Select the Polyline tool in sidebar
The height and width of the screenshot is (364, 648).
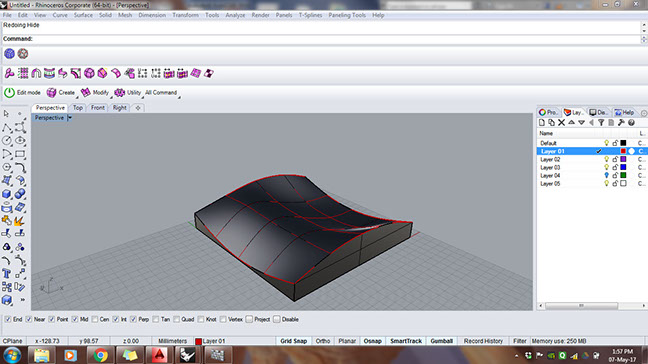(7, 127)
